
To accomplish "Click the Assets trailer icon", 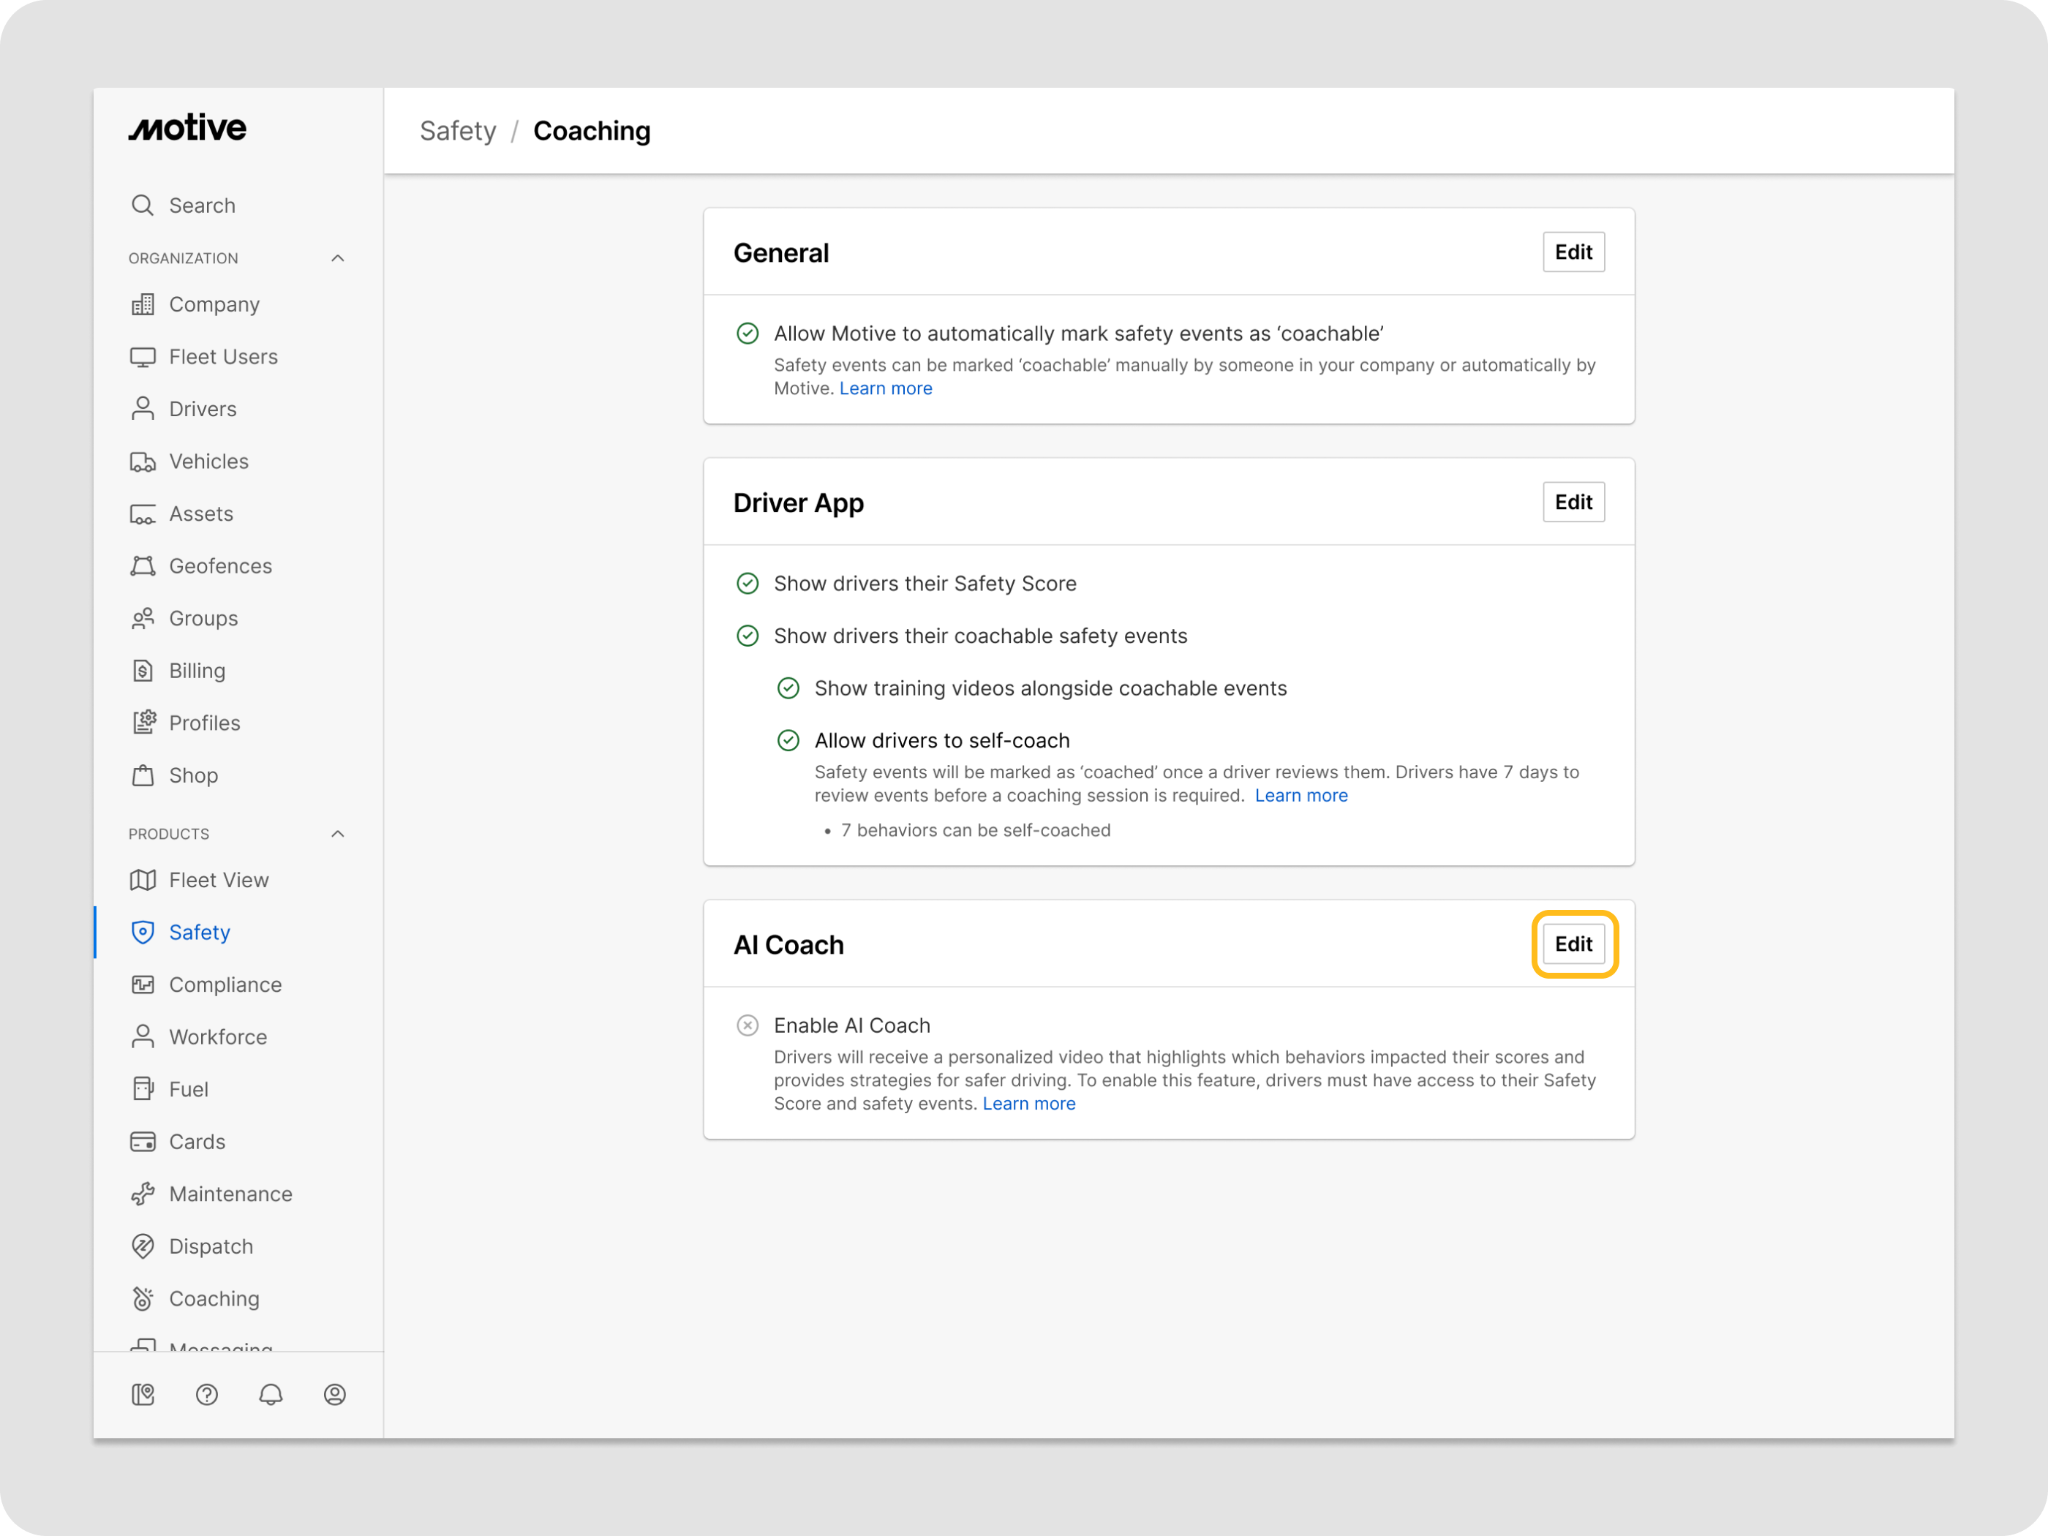I will (x=143, y=514).
